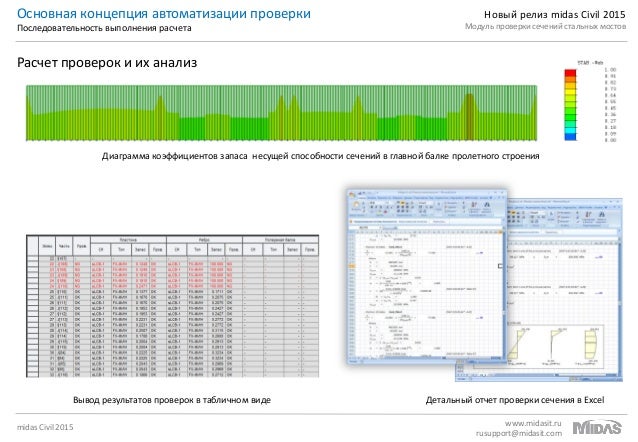
Task: Click caption 'Вывод результатов проверок в табличном виде'
Action: click(172, 400)
